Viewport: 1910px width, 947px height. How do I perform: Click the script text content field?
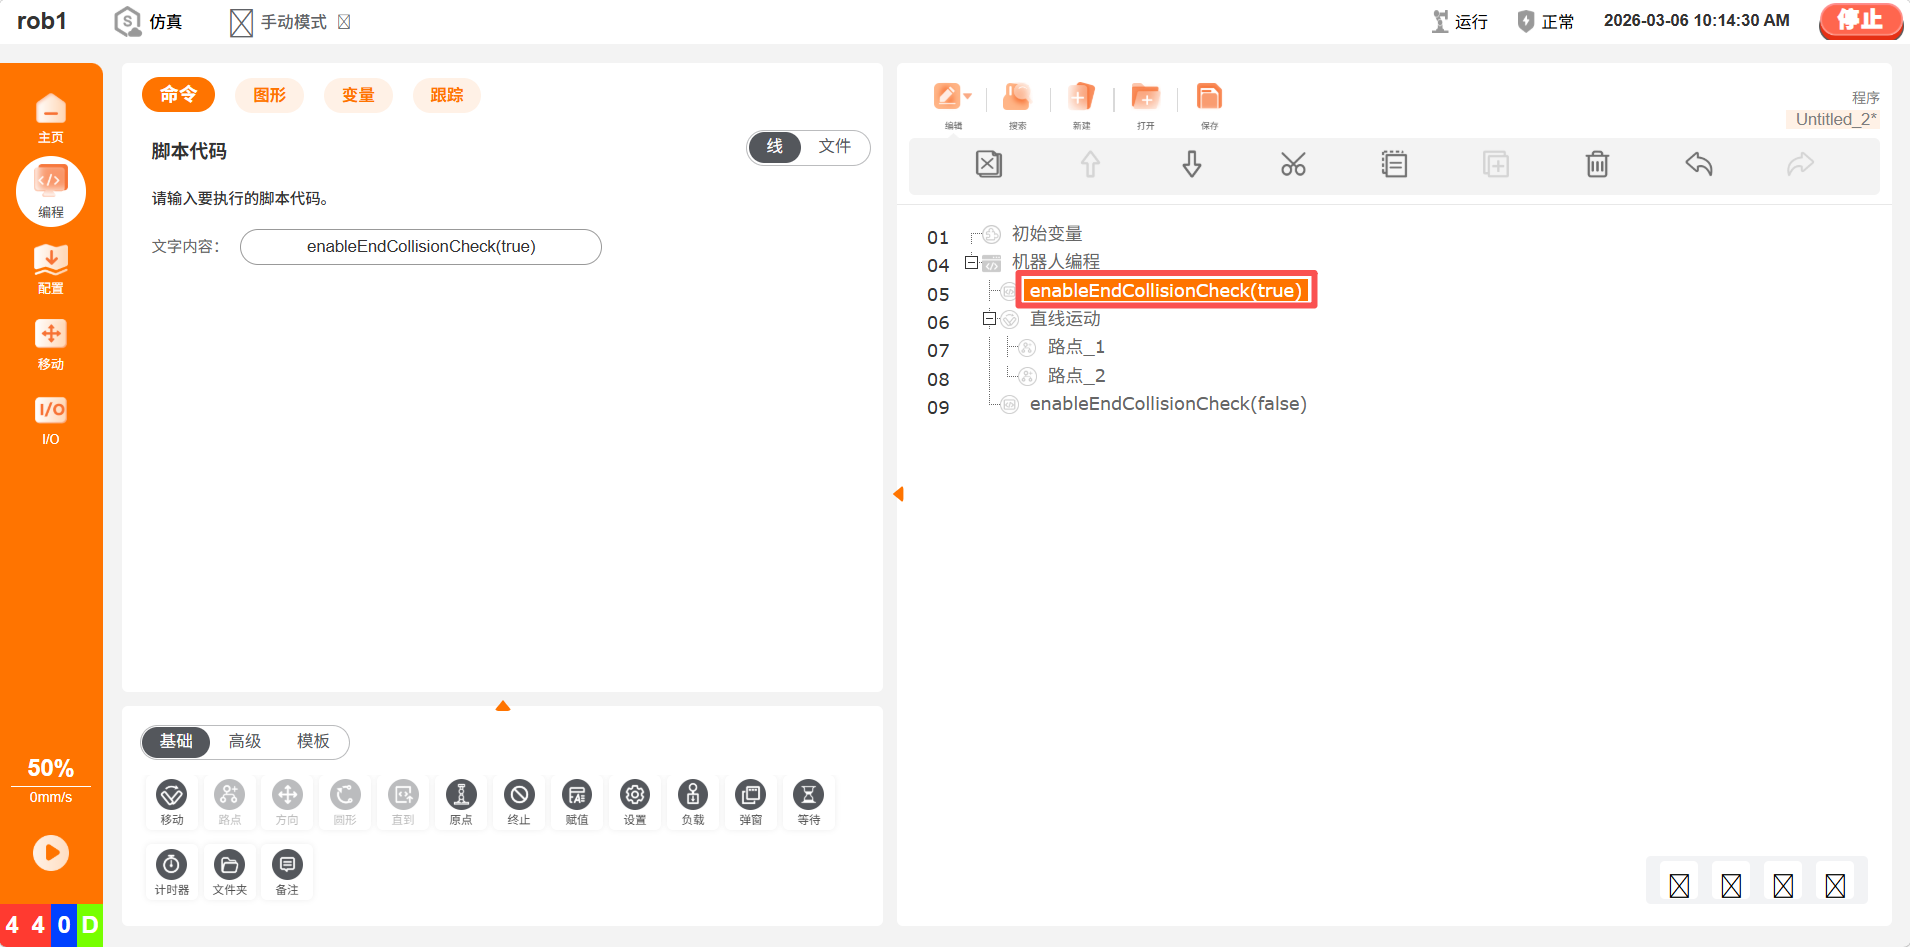pos(421,247)
